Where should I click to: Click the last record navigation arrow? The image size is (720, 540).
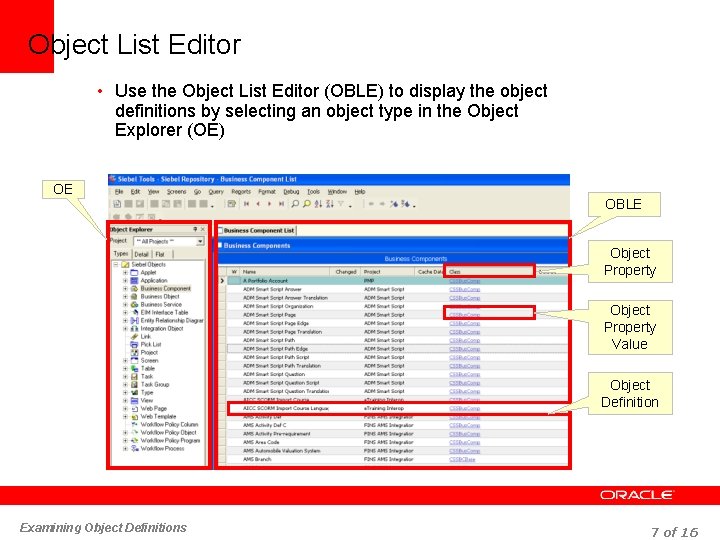pos(281,204)
